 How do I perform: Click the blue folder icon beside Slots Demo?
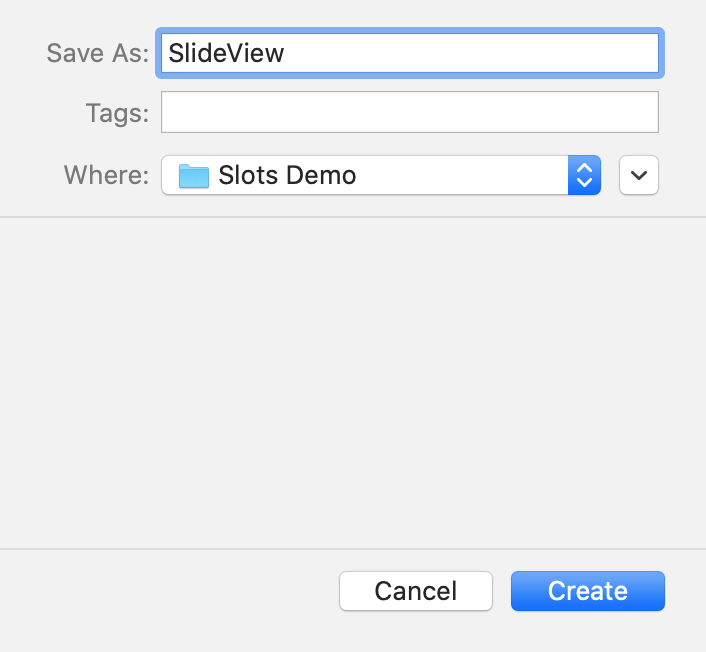(194, 176)
